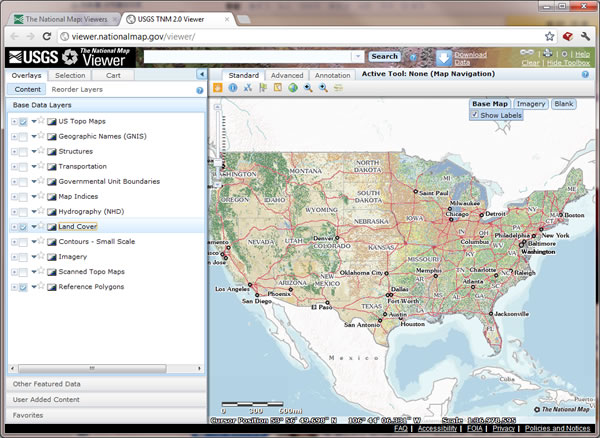Screen dimensions: 600x438
Task: Open the Reorder Layers tab
Action: [x=77, y=90]
